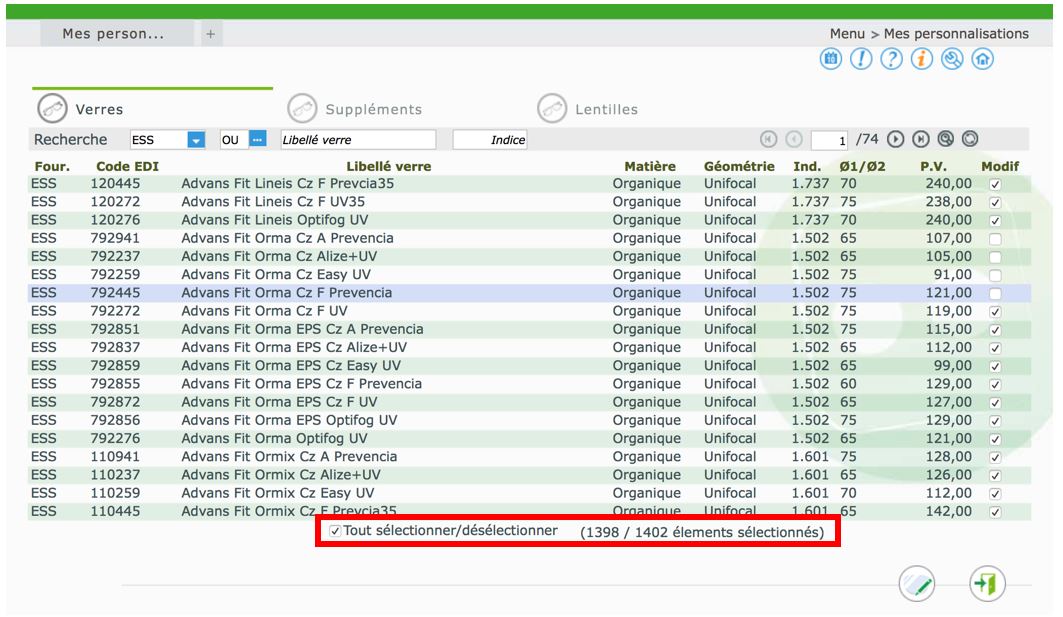Screen dimensions: 1063x617
Task: Click the Modif column header
Action: 1000,166
